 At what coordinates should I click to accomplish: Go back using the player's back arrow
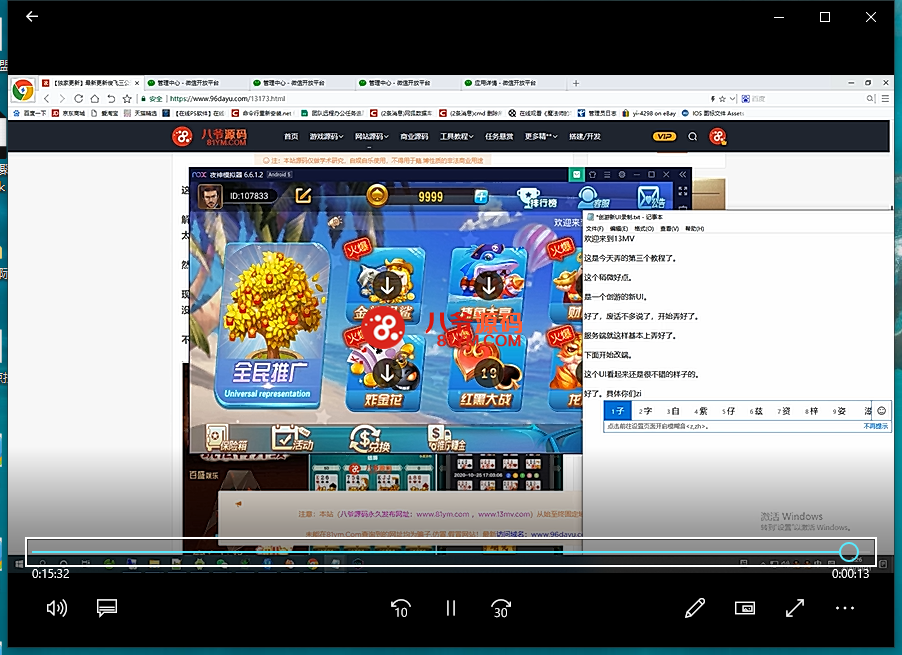click(x=32, y=17)
